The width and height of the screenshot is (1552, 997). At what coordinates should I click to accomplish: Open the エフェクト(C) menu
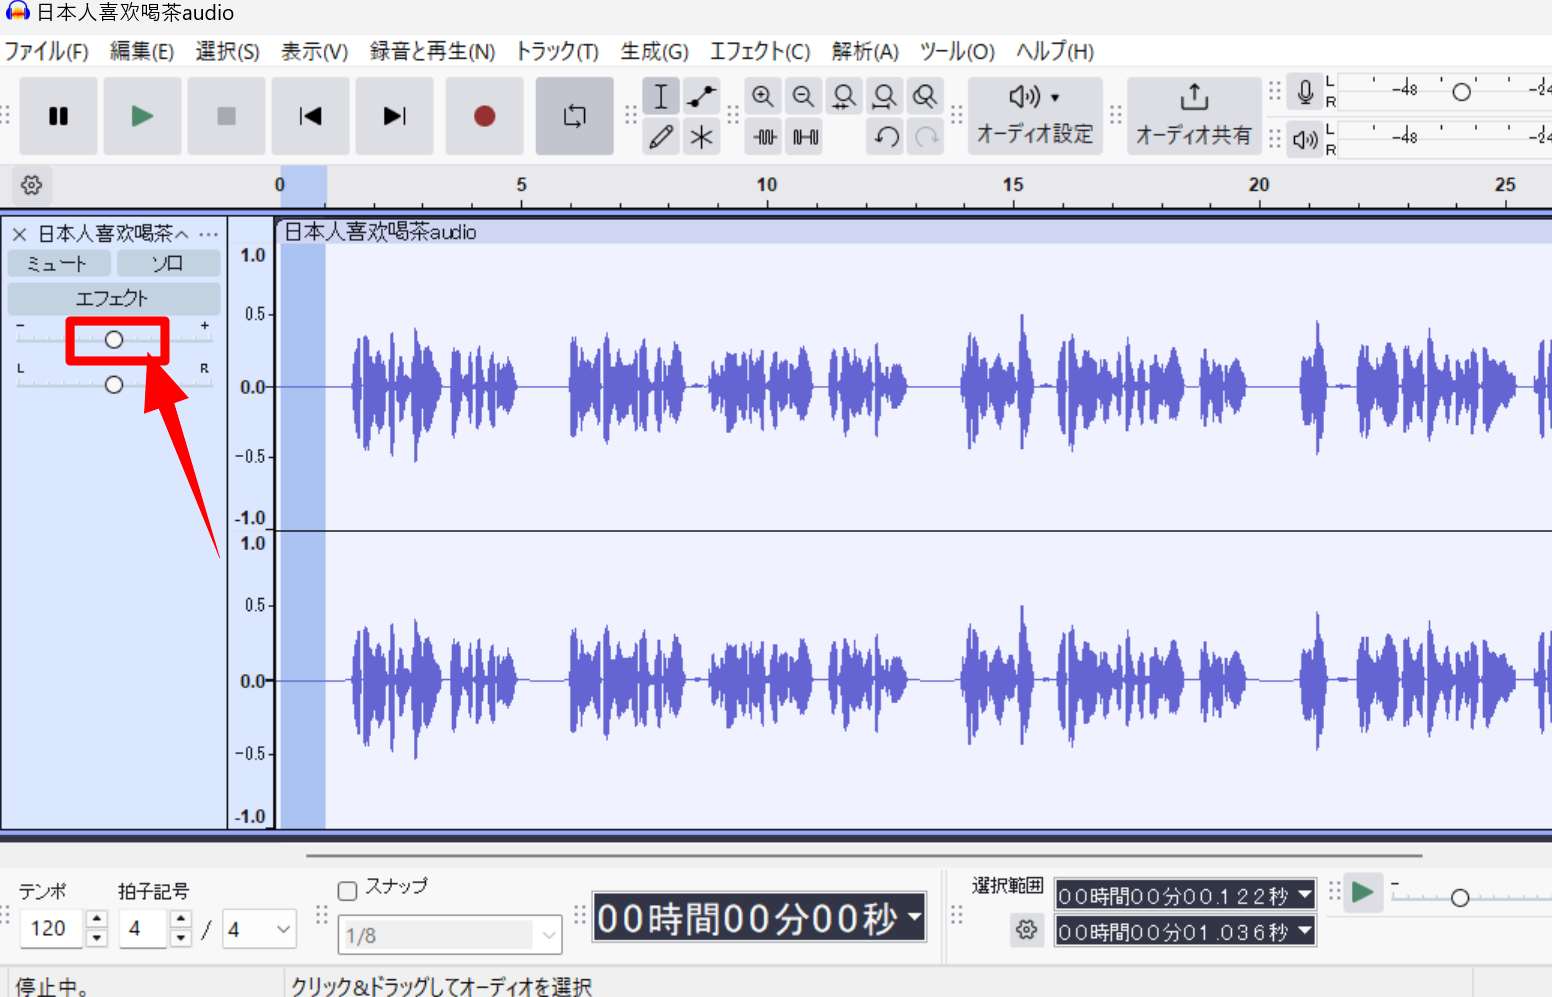760,51
